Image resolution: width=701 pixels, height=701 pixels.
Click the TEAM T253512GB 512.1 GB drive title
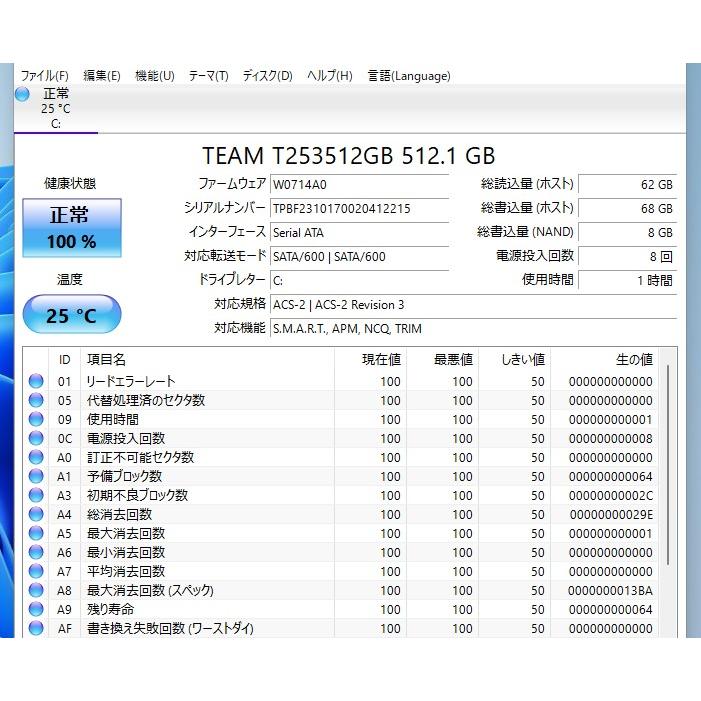point(349,156)
